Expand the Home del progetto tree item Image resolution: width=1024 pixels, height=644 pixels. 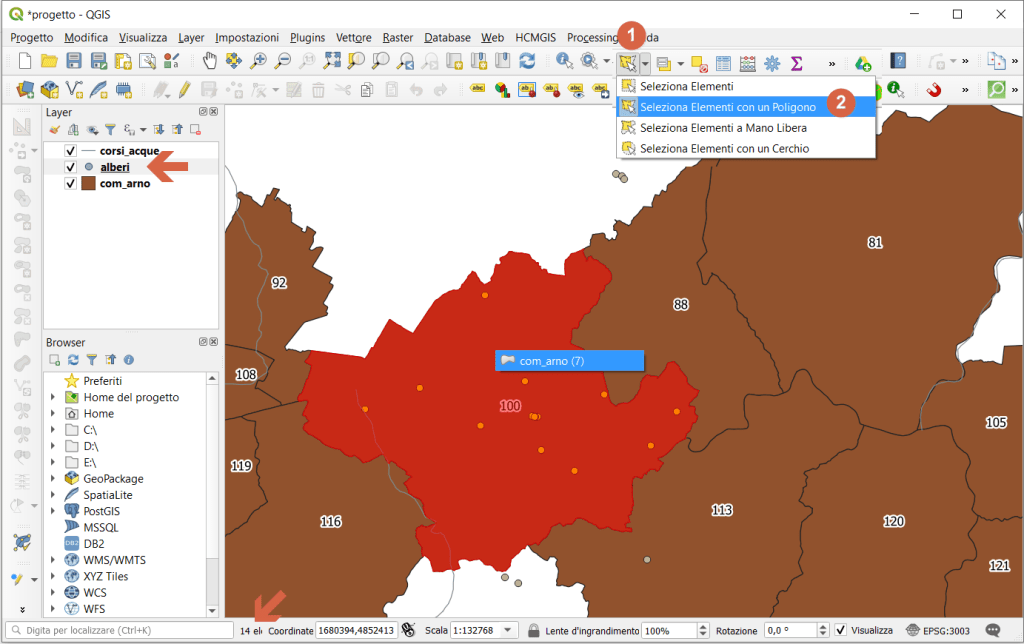point(53,397)
